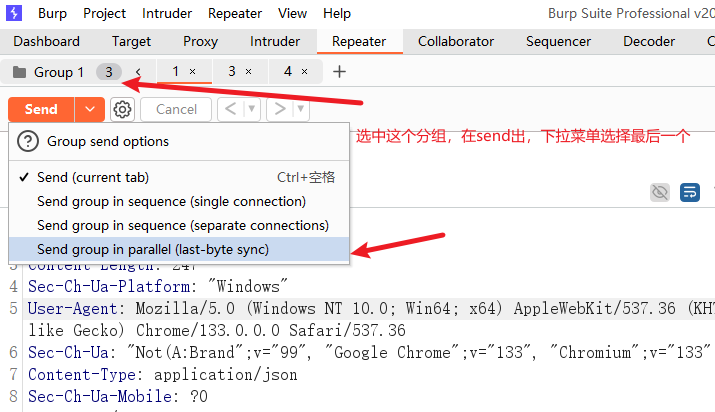The image size is (715, 412).
Task: Add a new Repeater tab with plus
Action: [339, 72]
